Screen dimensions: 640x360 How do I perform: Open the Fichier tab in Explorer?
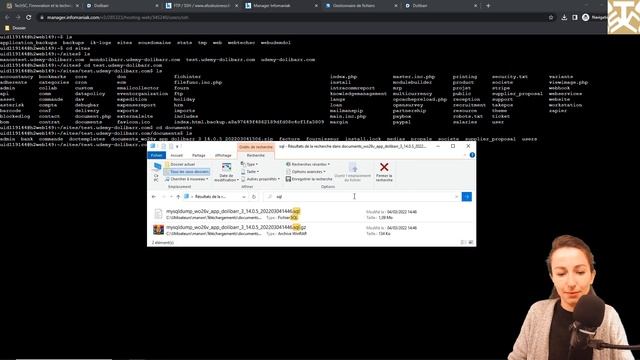[x=156, y=156]
